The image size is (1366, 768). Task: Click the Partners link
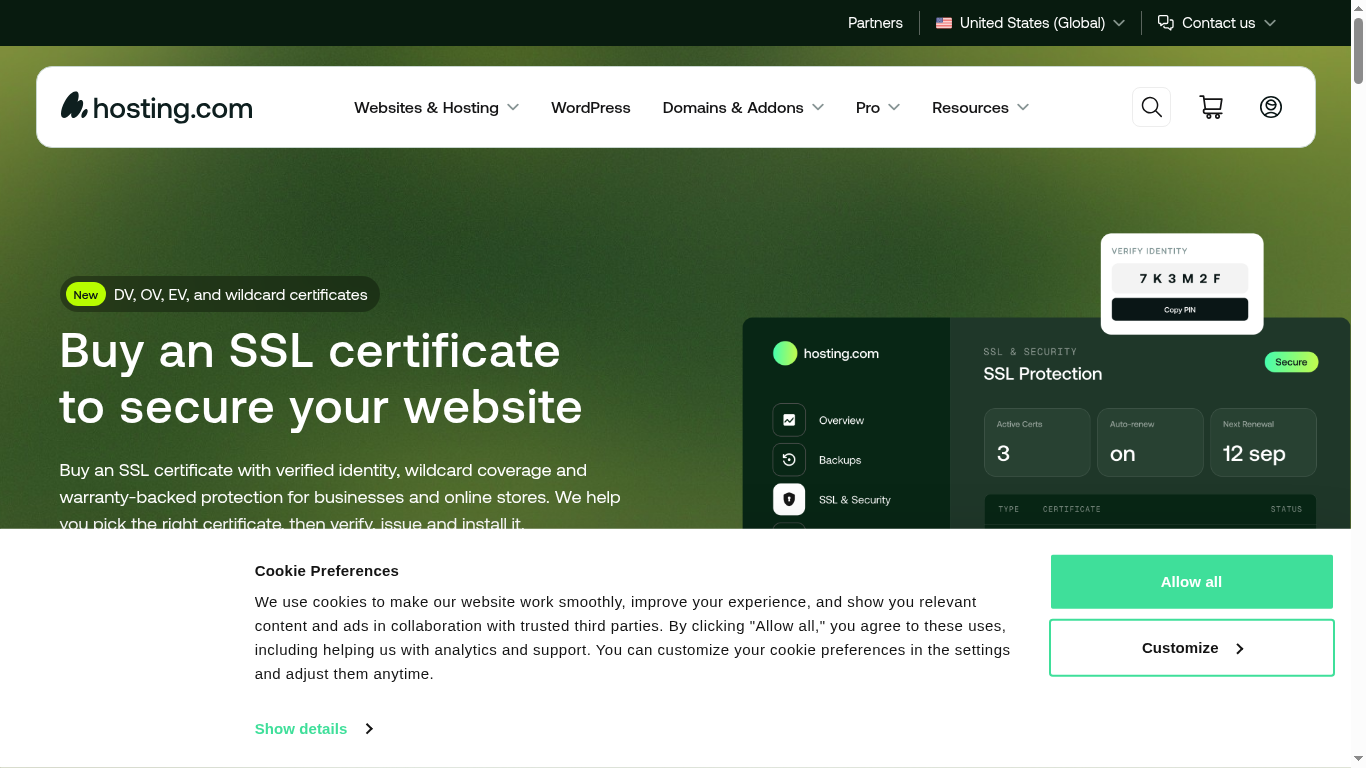(875, 23)
